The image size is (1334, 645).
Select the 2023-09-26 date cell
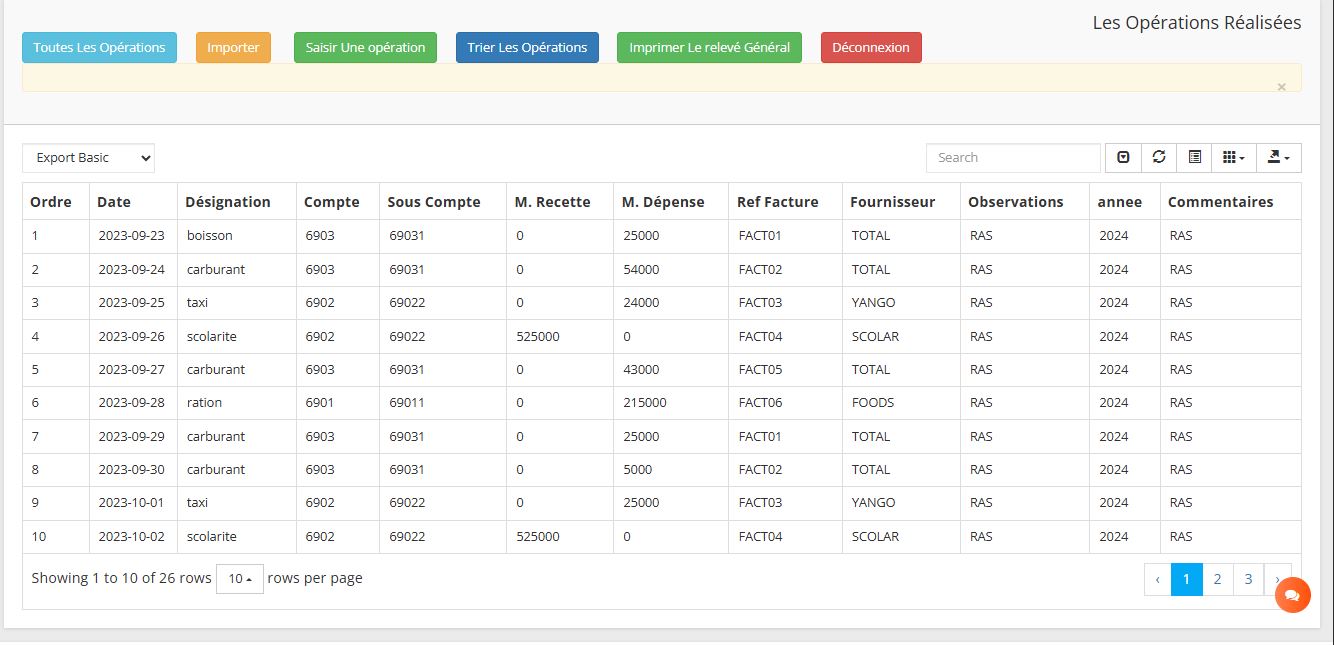(x=133, y=337)
